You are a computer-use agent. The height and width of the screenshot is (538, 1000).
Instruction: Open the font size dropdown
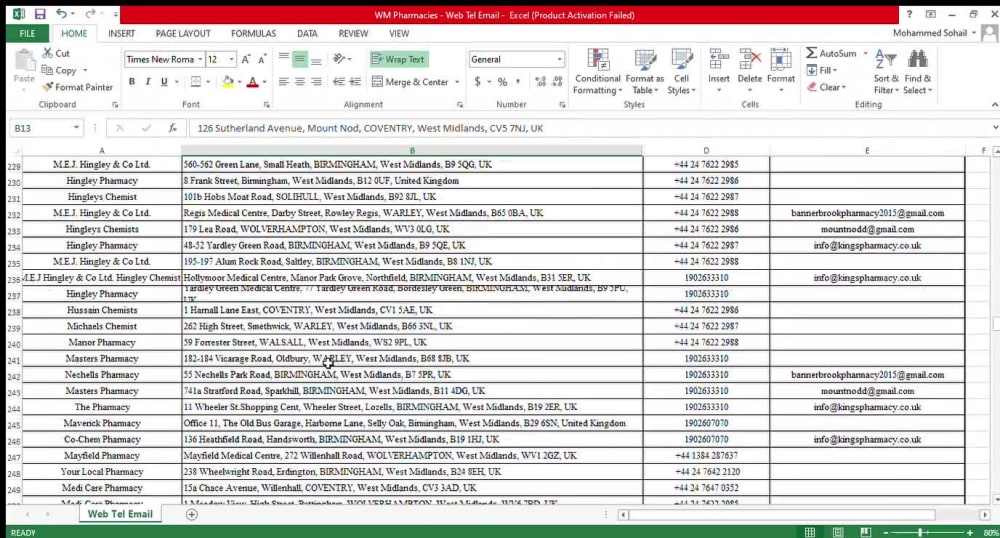pyautogui.click(x=231, y=59)
